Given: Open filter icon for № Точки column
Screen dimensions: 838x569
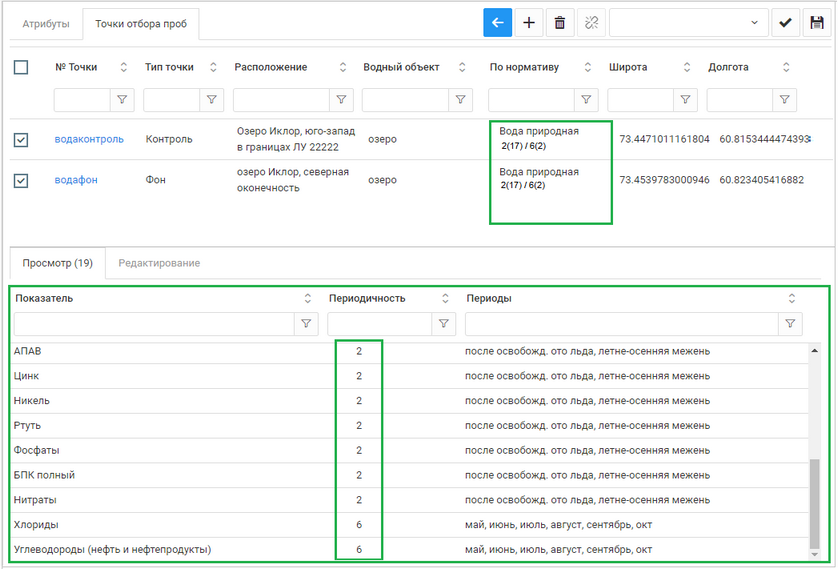Looking at the screenshot, I should (123, 100).
